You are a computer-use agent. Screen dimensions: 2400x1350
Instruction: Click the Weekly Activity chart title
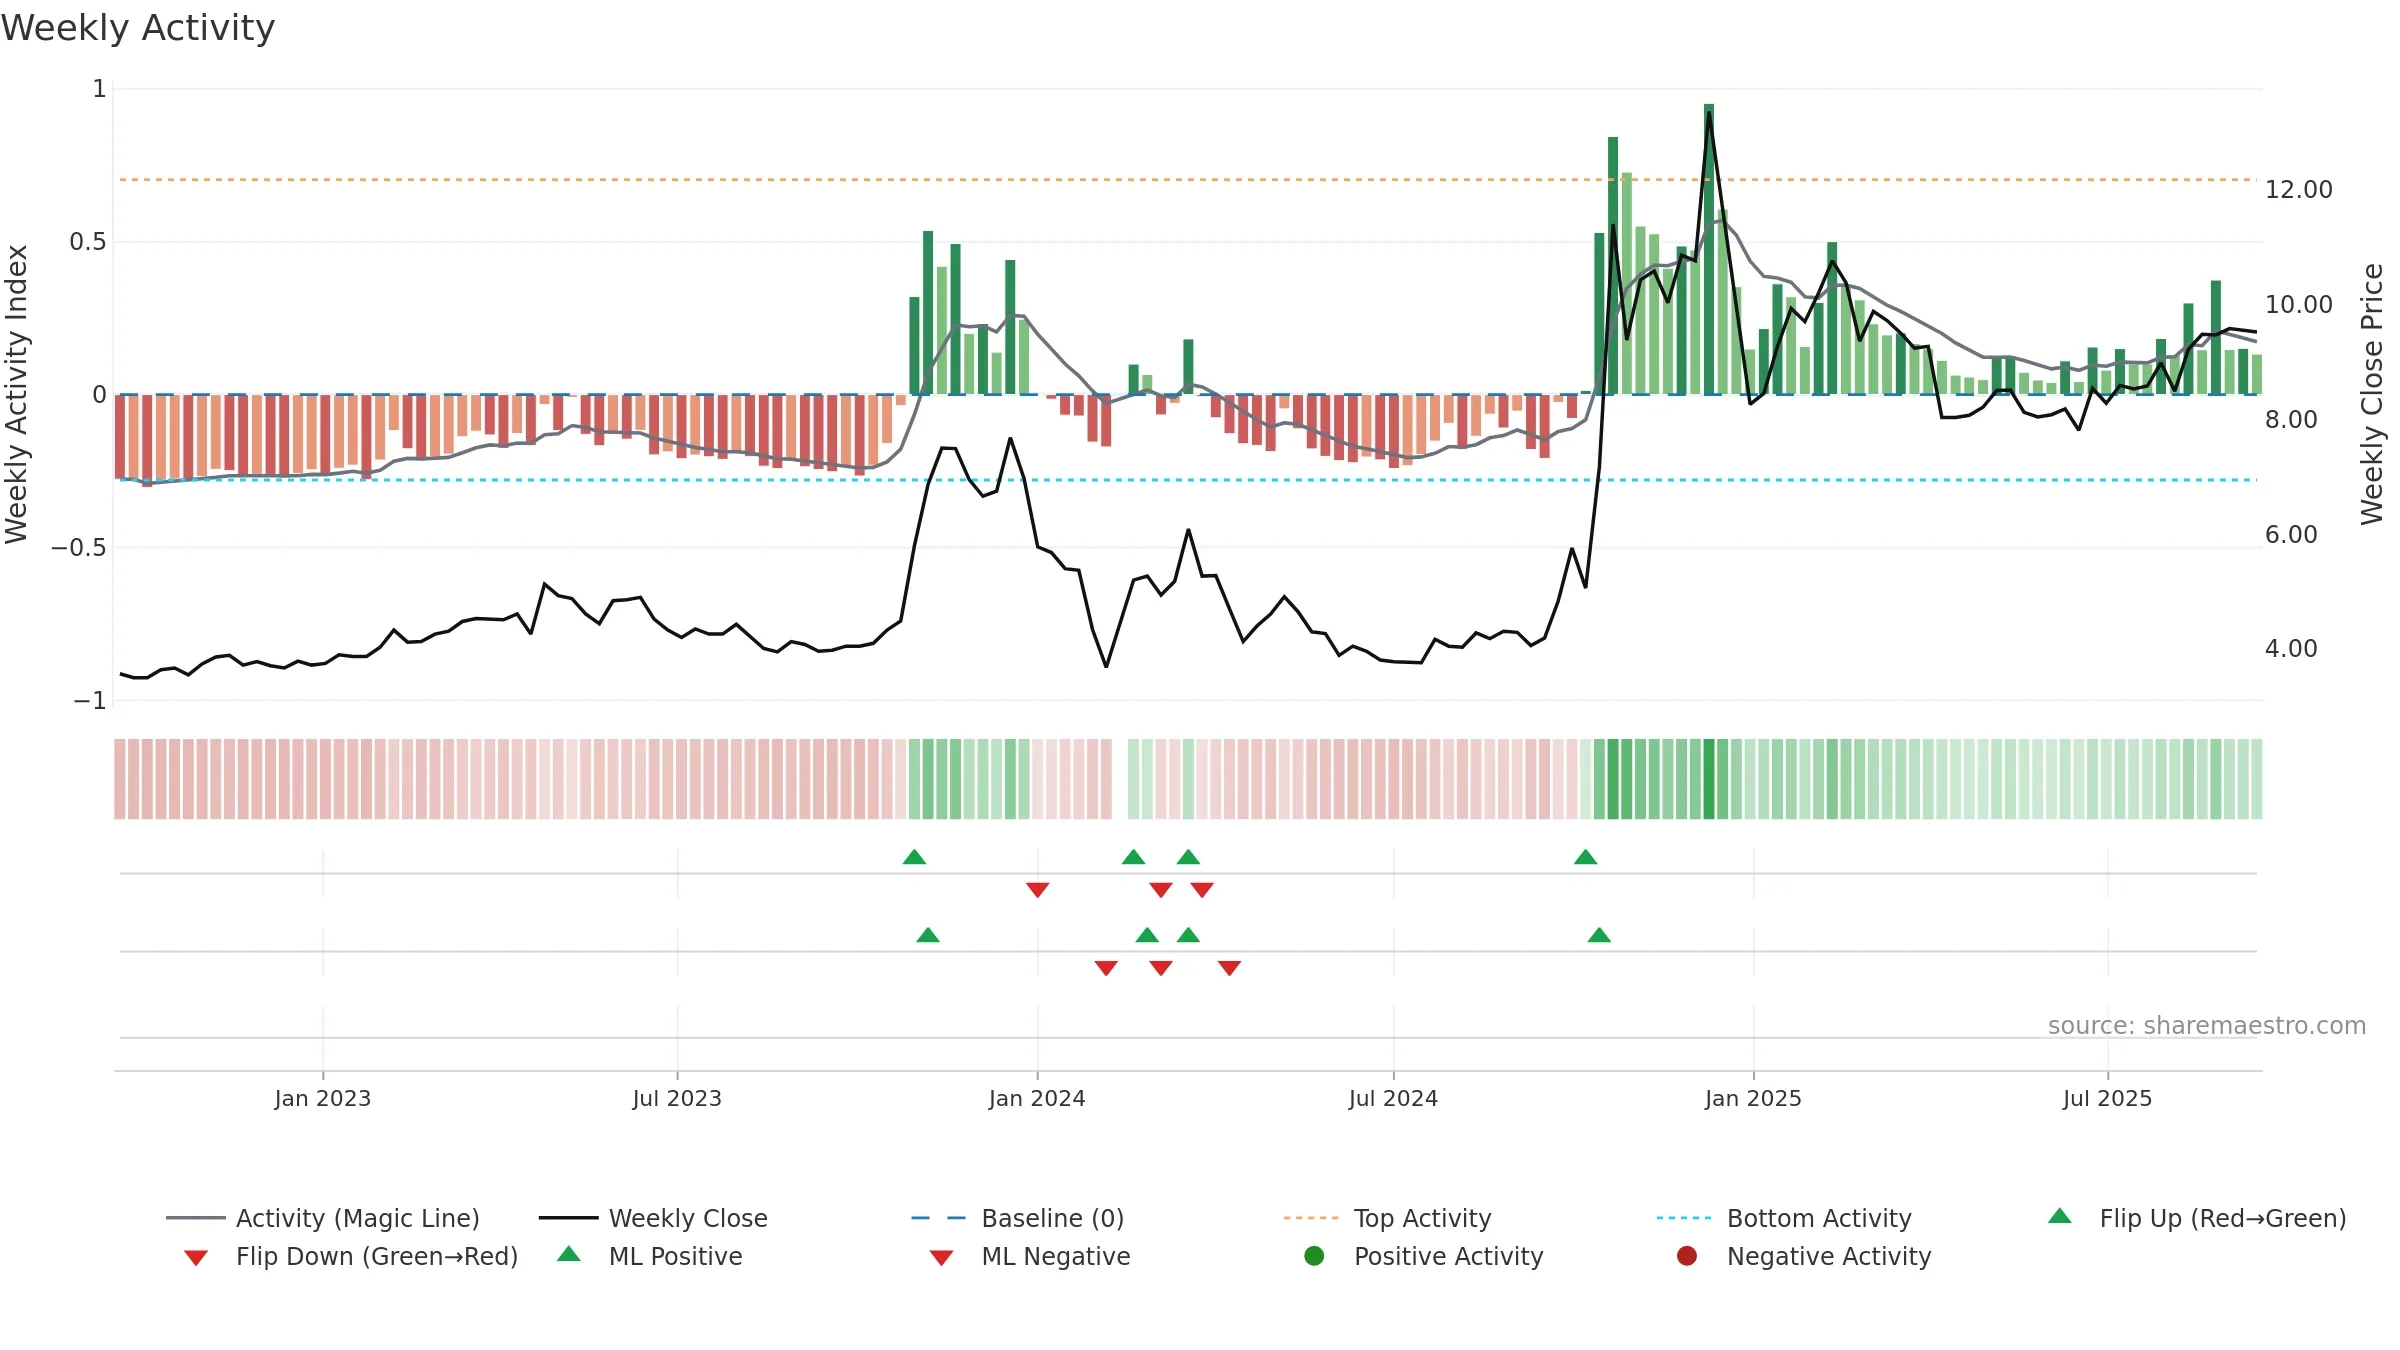click(138, 28)
